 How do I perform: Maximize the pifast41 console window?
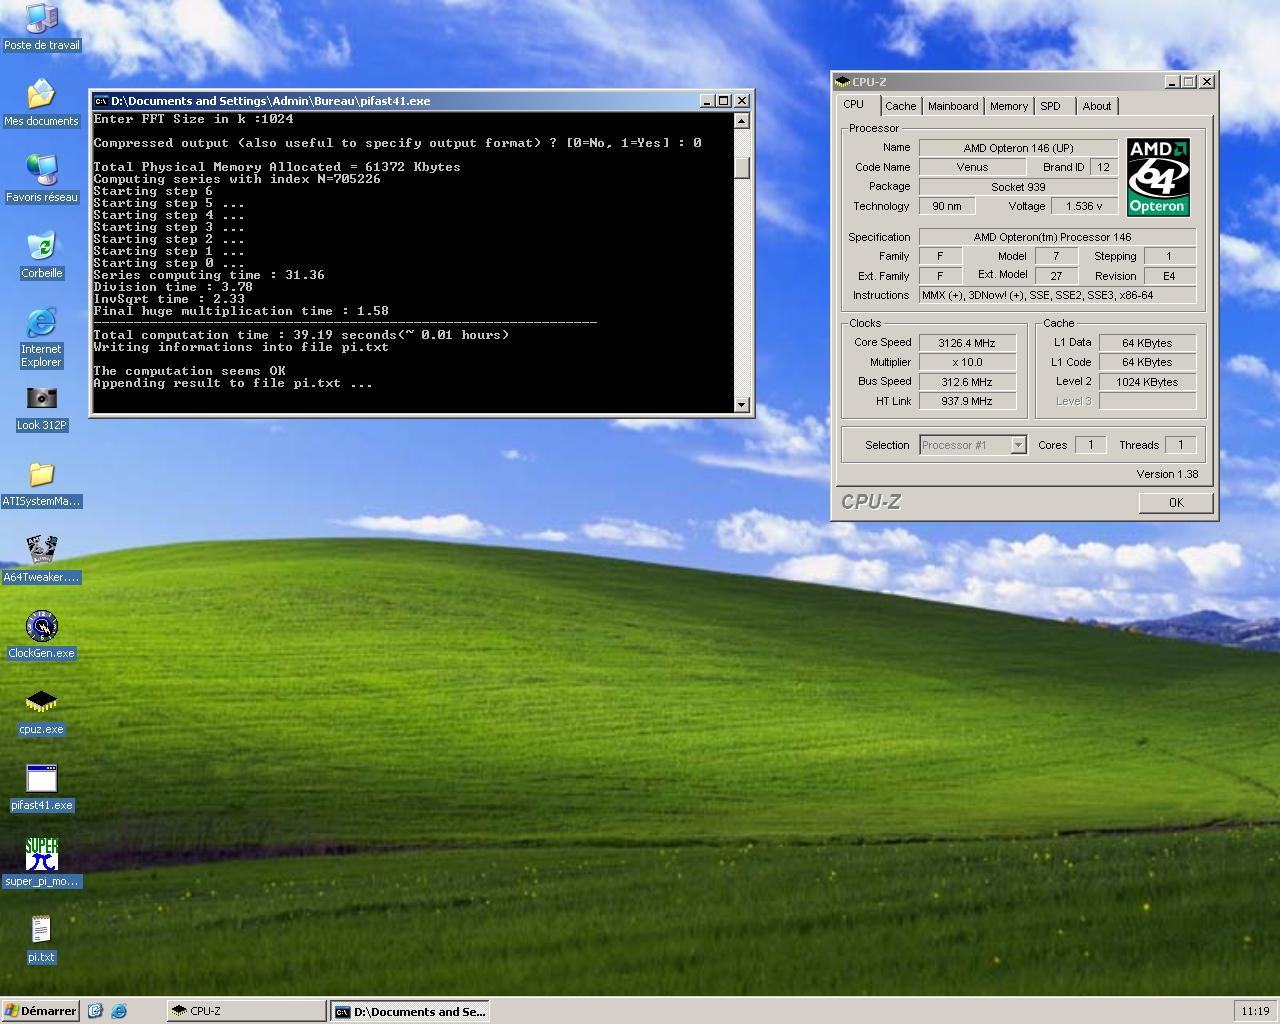coord(724,101)
